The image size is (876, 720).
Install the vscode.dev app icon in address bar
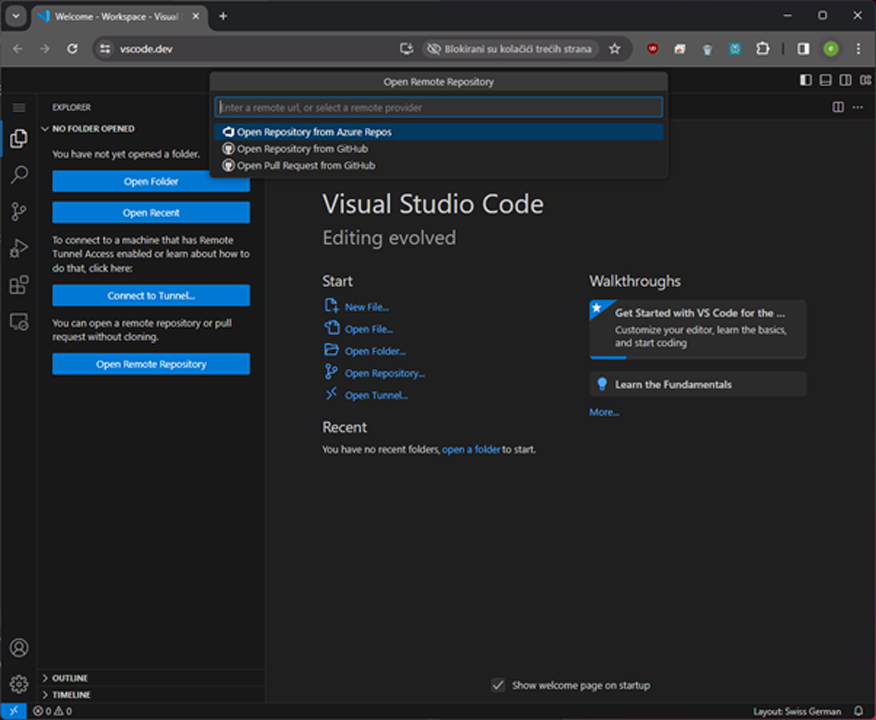point(406,49)
